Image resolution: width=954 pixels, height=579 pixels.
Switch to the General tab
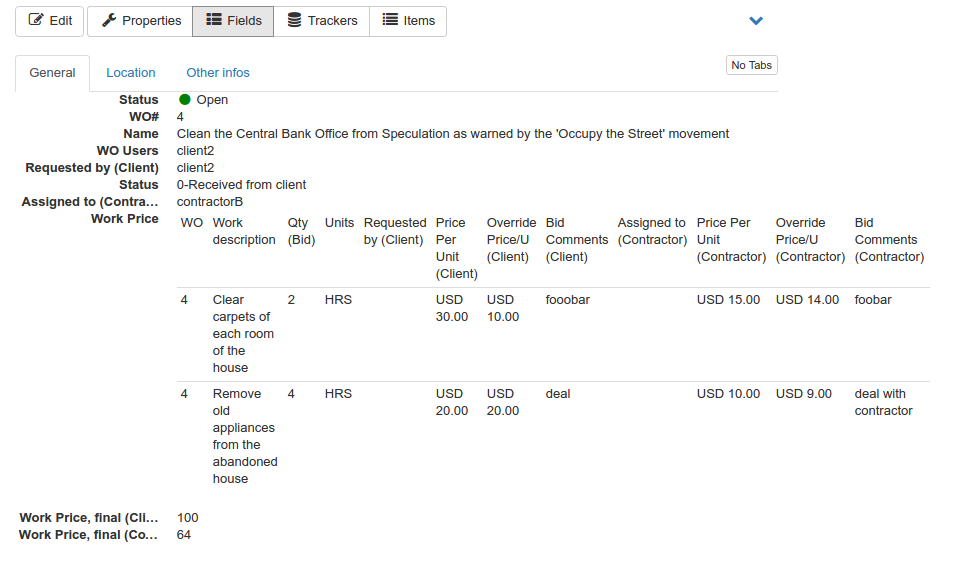tap(52, 73)
